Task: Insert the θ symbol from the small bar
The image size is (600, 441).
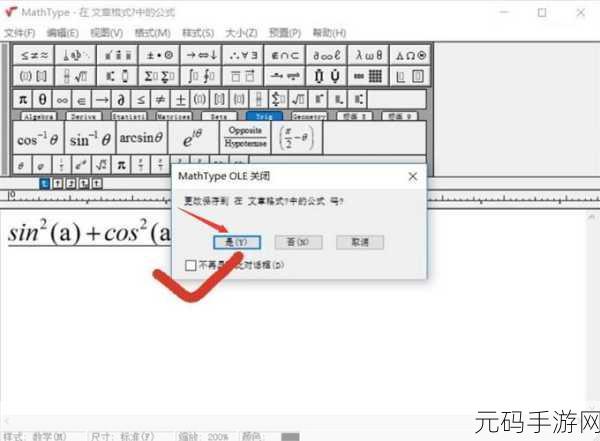Action: point(42,100)
